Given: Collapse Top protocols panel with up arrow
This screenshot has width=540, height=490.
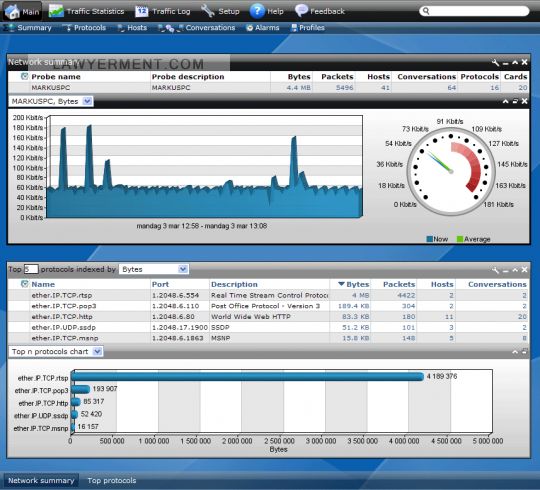Looking at the screenshot, I should [515, 270].
